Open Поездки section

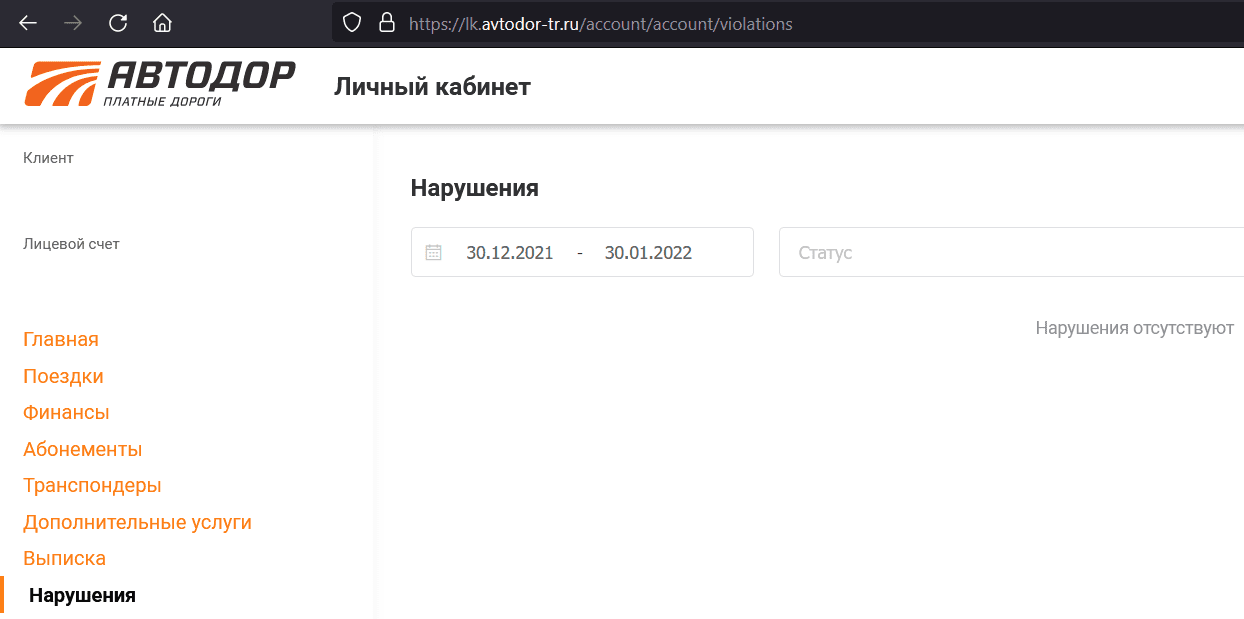point(63,377)
